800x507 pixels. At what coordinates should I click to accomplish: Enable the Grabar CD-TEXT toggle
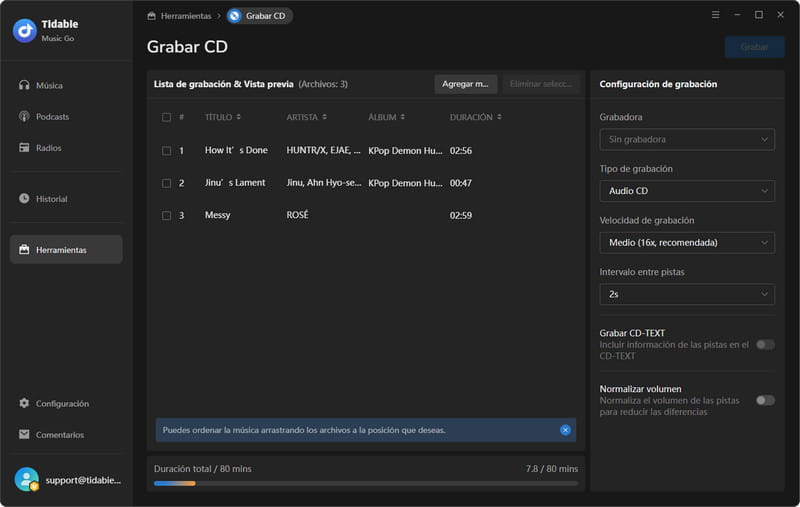point(765,345)
